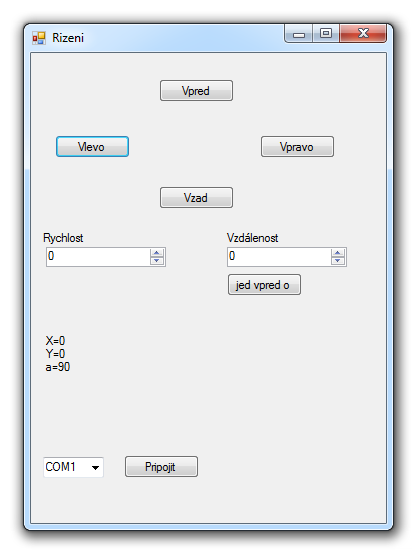Hit the Vpravo button
The image size is (415, 556).
[x=297, y=146]
